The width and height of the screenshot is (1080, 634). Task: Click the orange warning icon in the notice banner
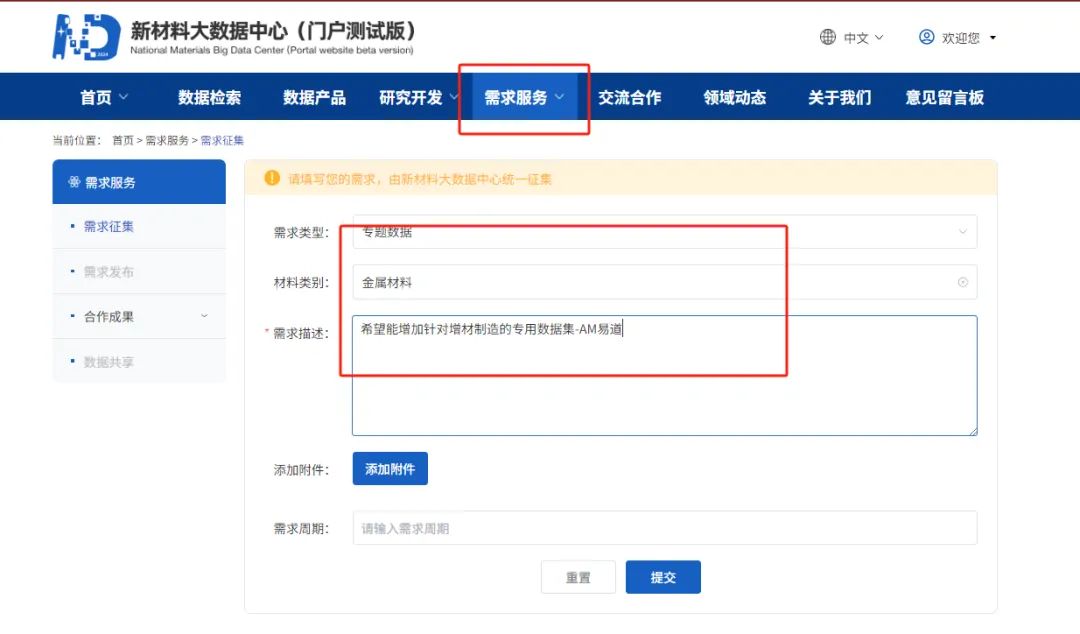point(272,178)
